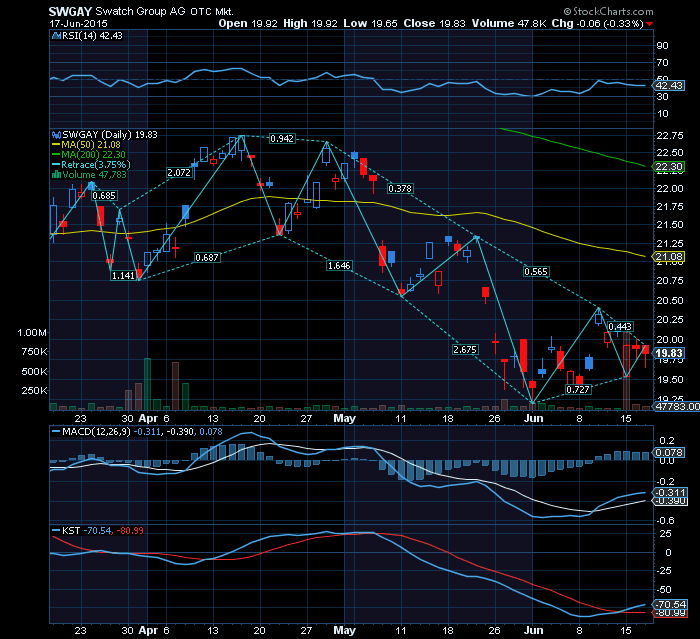Click the 0.443 retracement label

620,327
